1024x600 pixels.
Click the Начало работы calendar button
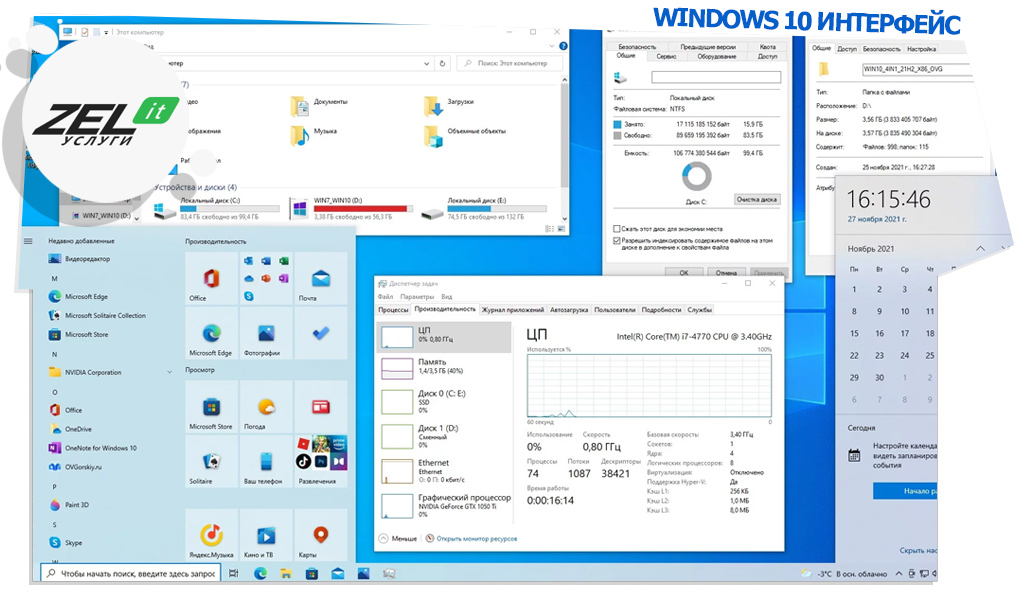coord(905,491)
